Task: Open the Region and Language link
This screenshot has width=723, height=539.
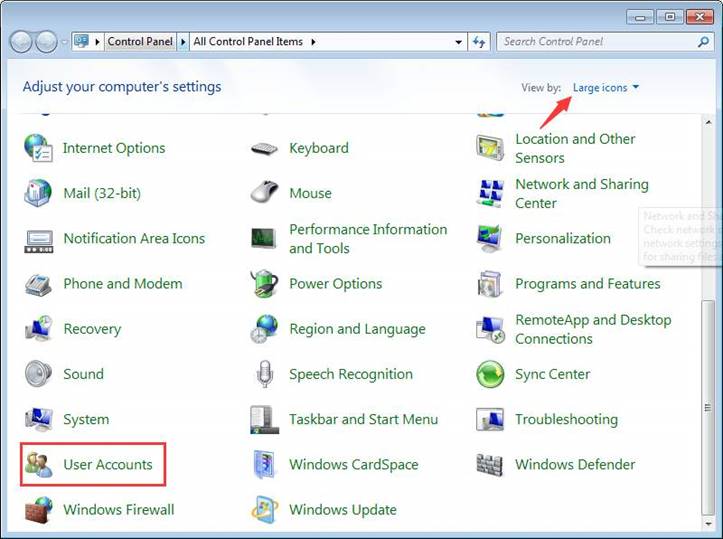Action: pyautogui.click(x=357, y=329)
